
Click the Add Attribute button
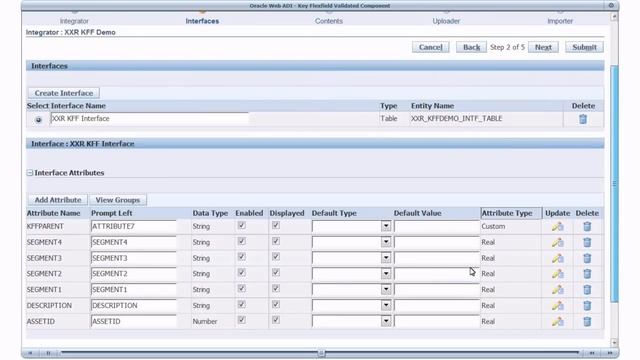[58, 200]
